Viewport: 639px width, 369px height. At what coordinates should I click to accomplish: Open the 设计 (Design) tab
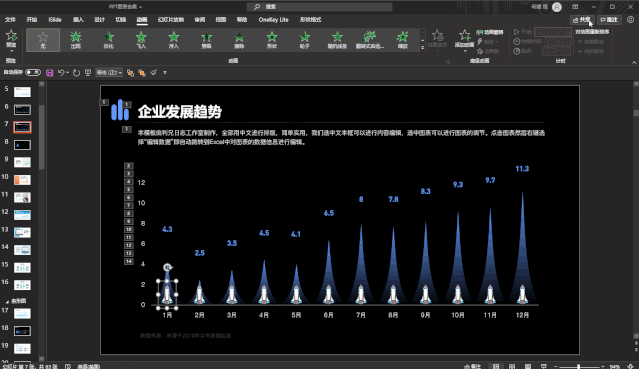99,20
